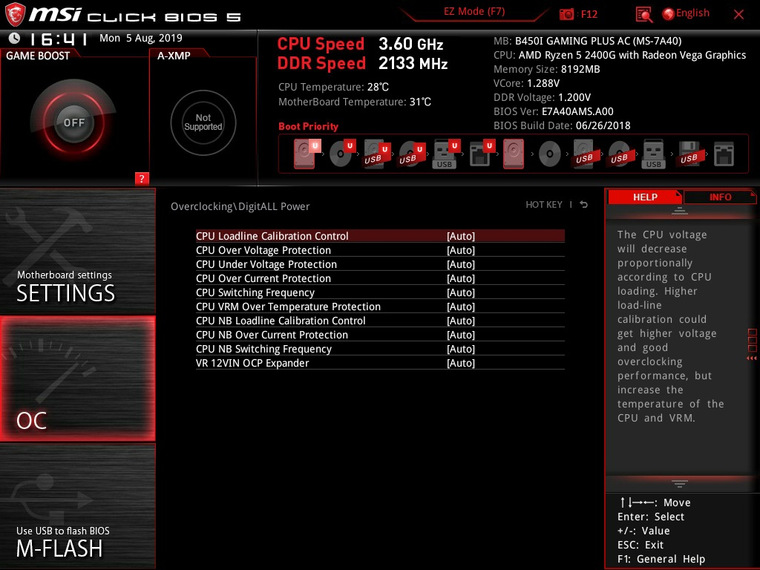Screen dimensions: 760x570
Task: Open the M-FLASH BIOS flashing section
Action: 78,506
